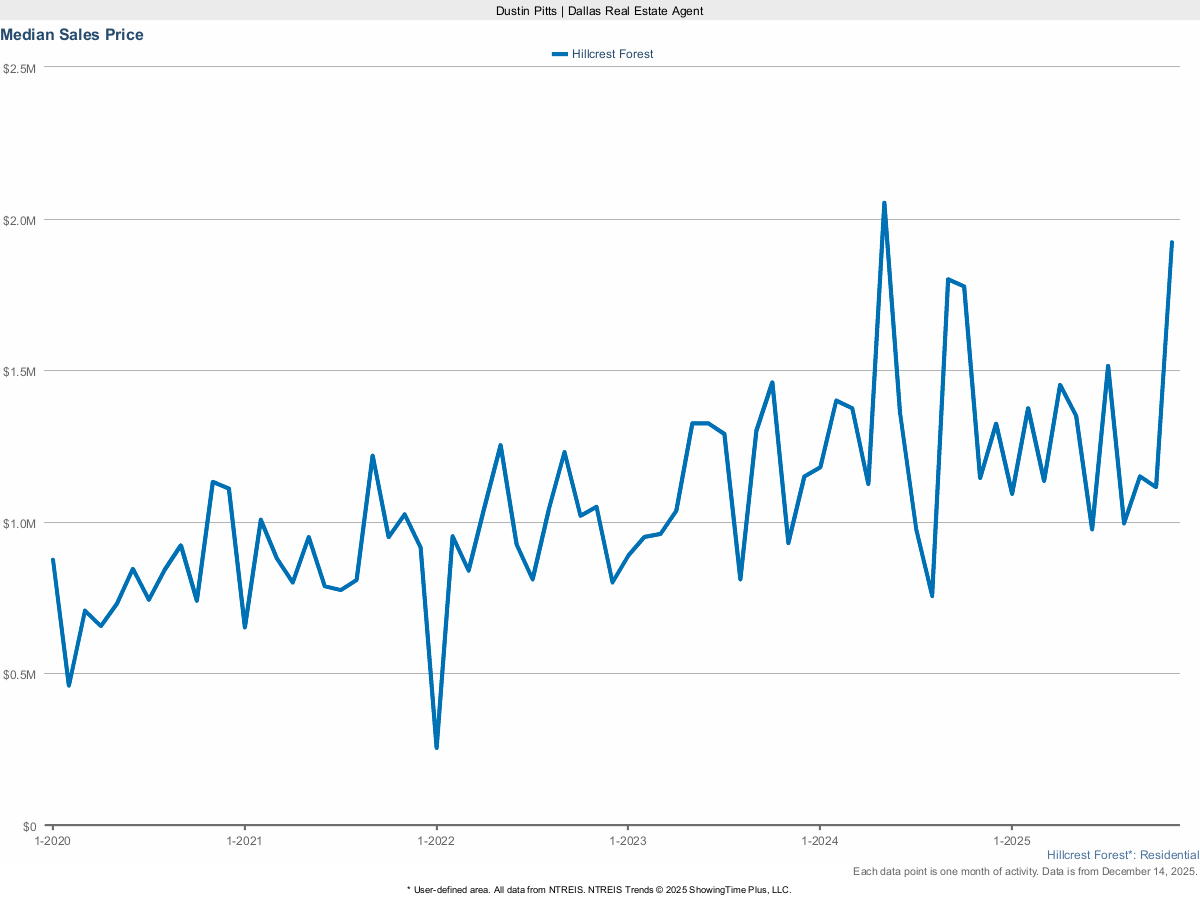
Task: Click the 1-2020 x-axis label
Action: point(52,841)
